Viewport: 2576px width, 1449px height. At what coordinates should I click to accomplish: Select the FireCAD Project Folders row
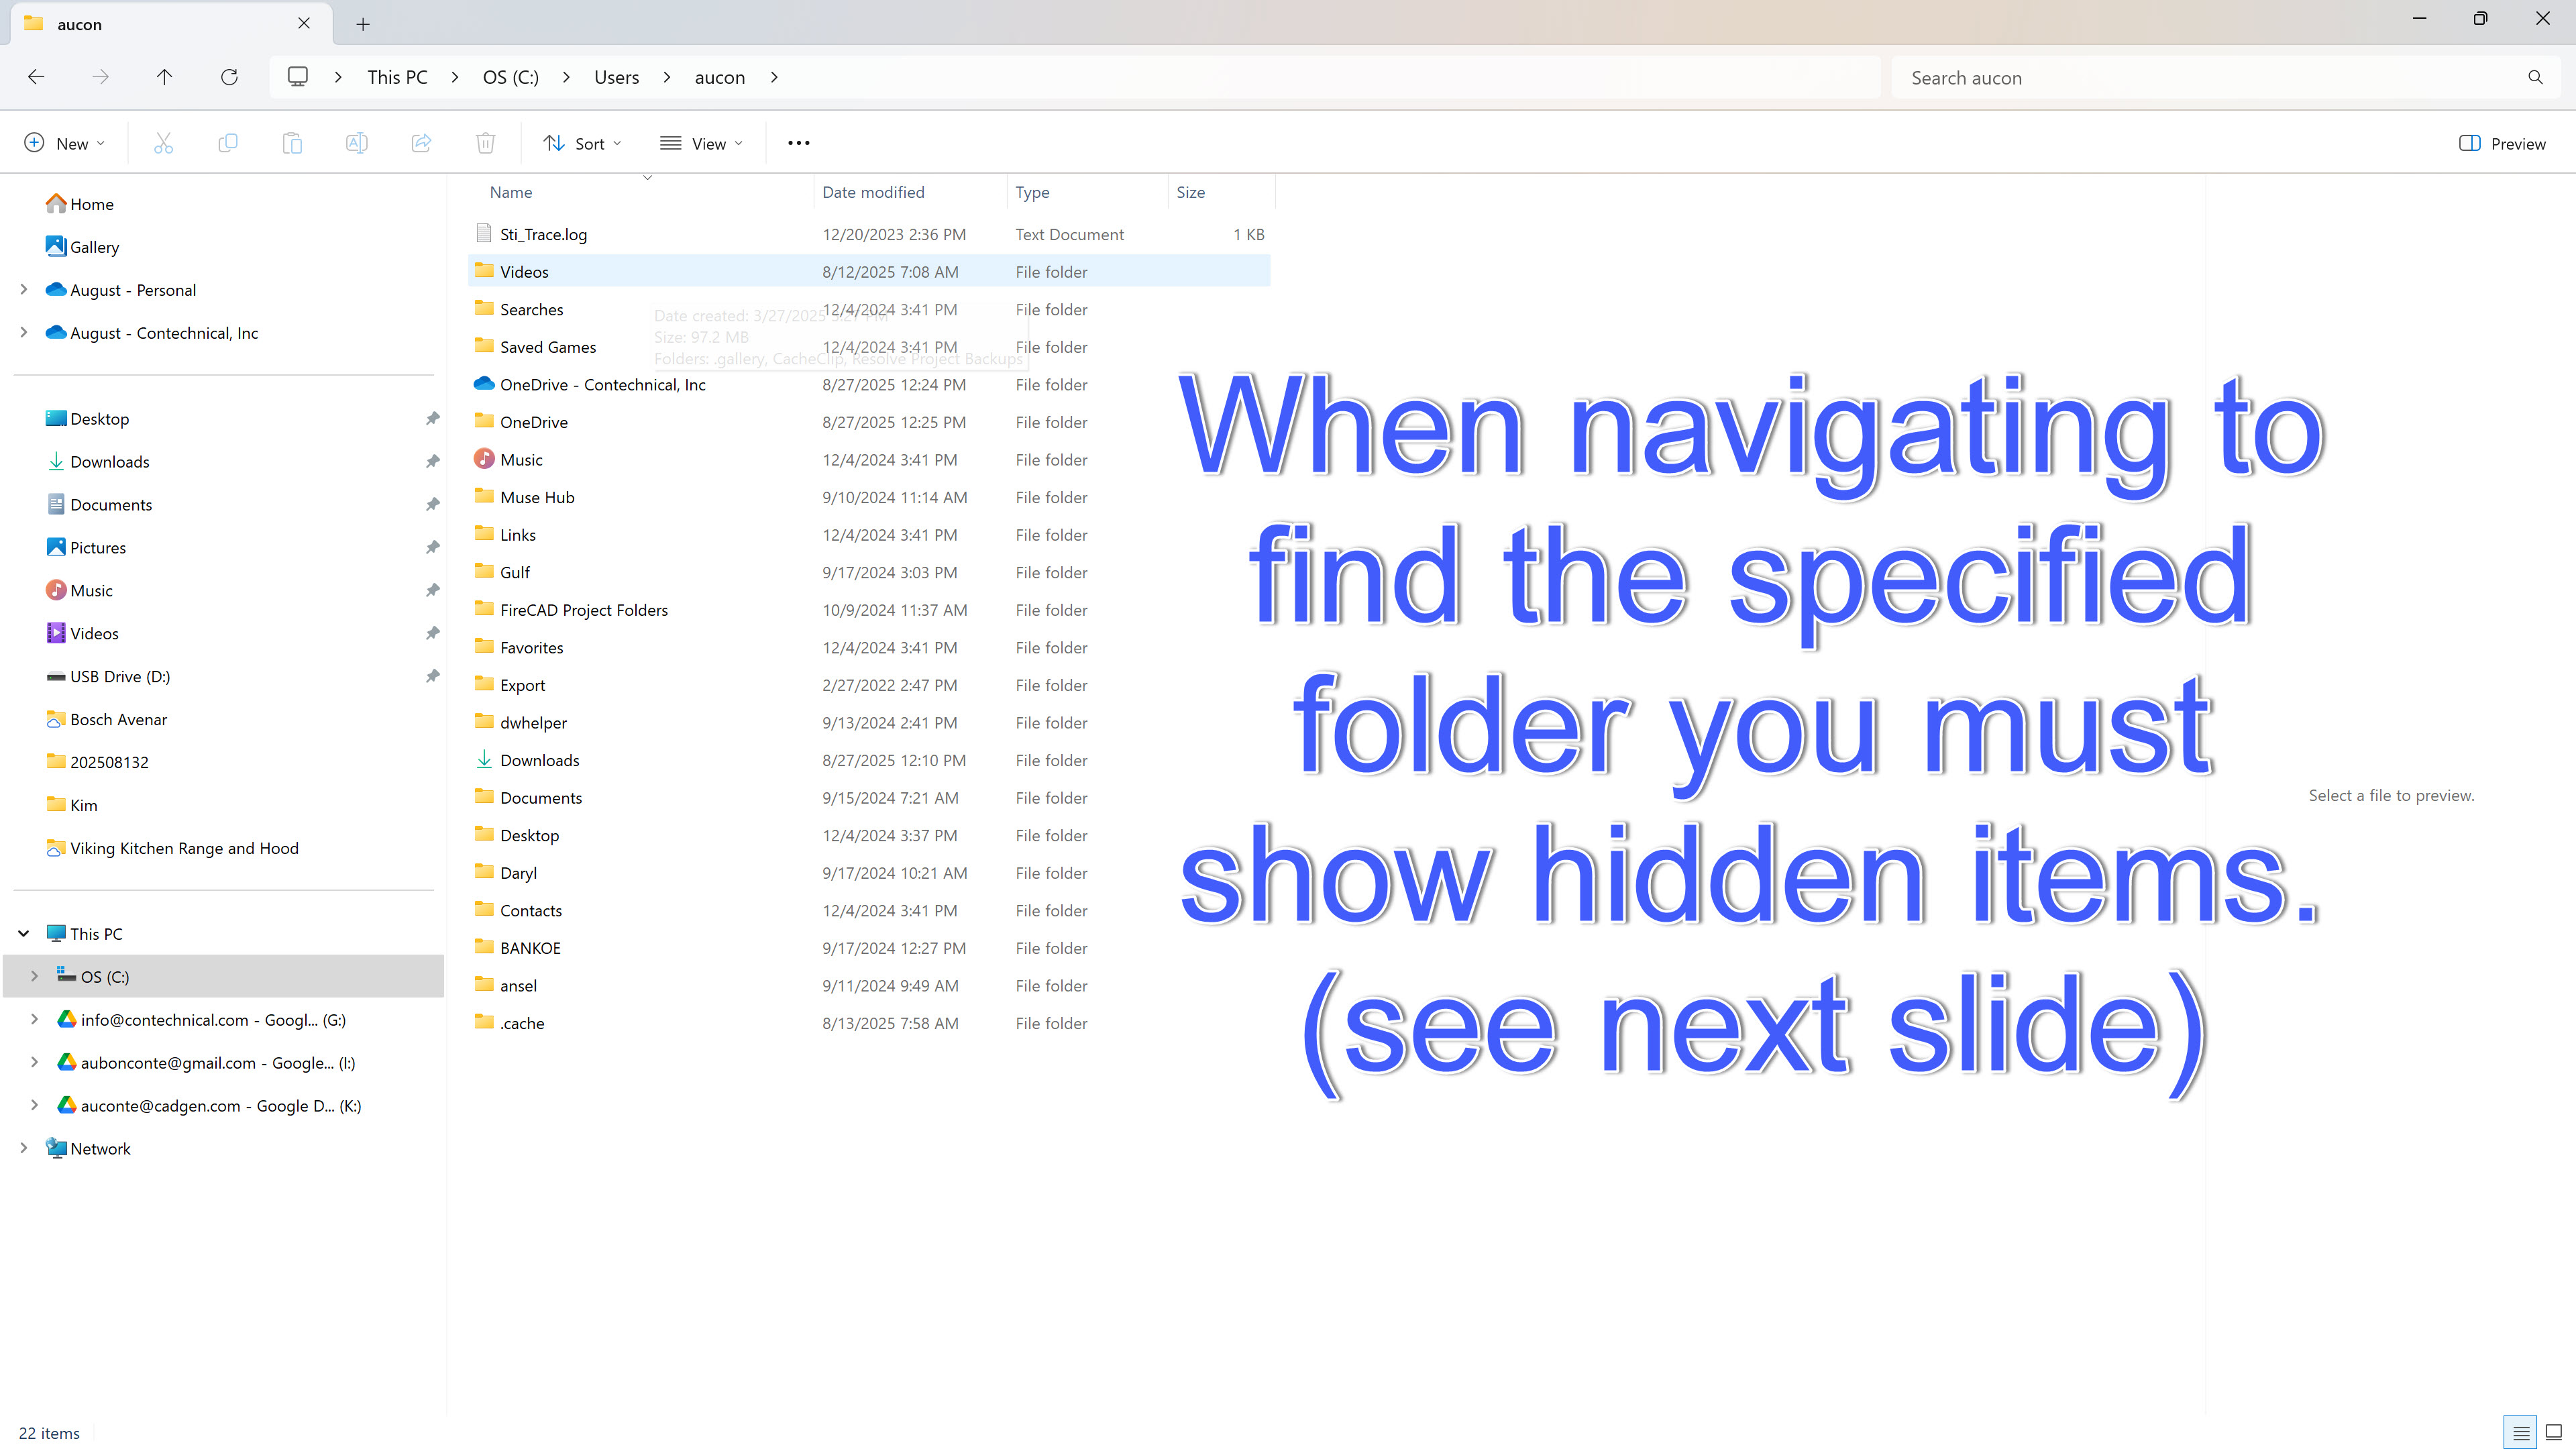point(869,610)
